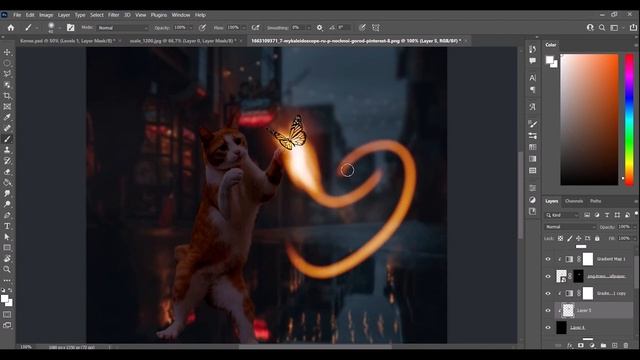Select the Elliptical Marquee tool
Image resolution: width=640 pixels, height=360 pixels.
7,63
